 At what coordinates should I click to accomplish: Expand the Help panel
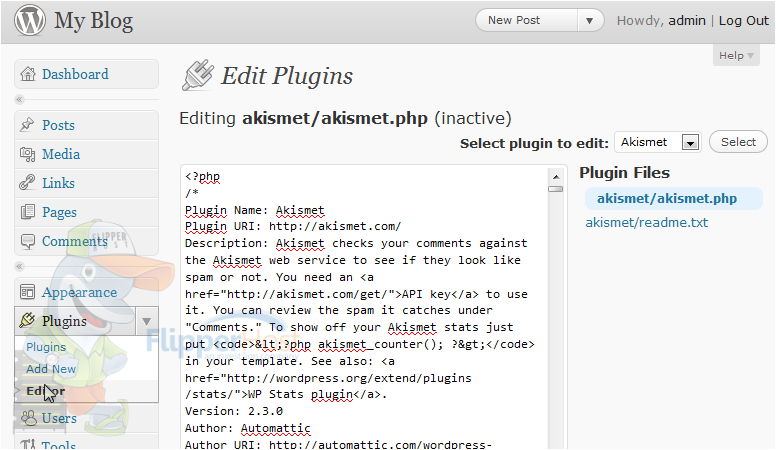736,55
